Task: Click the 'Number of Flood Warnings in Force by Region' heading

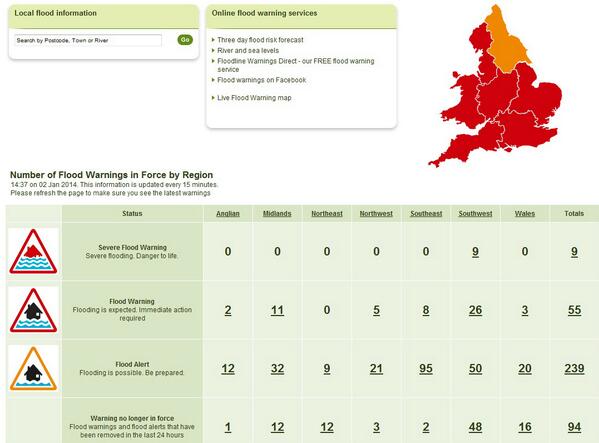Action: coord(112,175)
